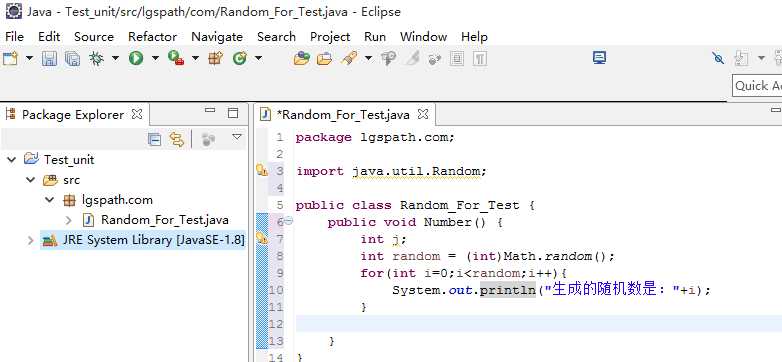Start debugging with the bug icon
782x362 pixels.
pyautogui.click(x=96, y=58)
